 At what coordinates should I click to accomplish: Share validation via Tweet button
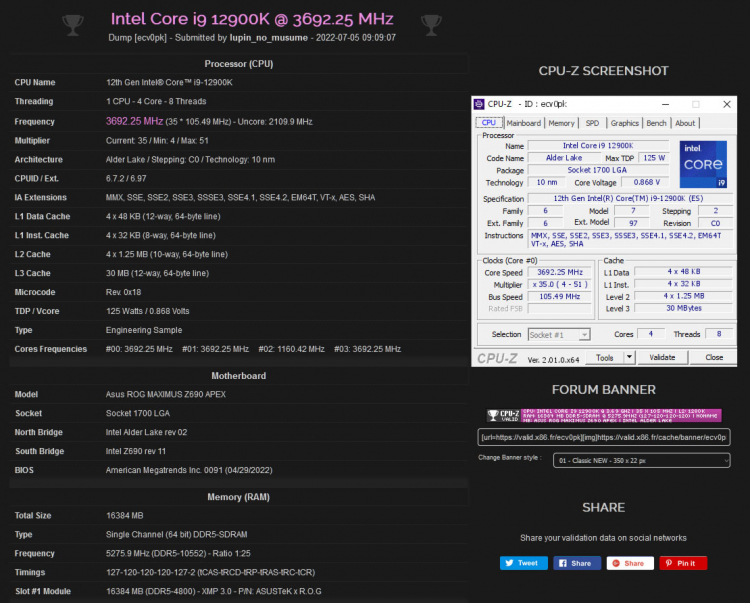pyautogui.click(x=521, y=563)
